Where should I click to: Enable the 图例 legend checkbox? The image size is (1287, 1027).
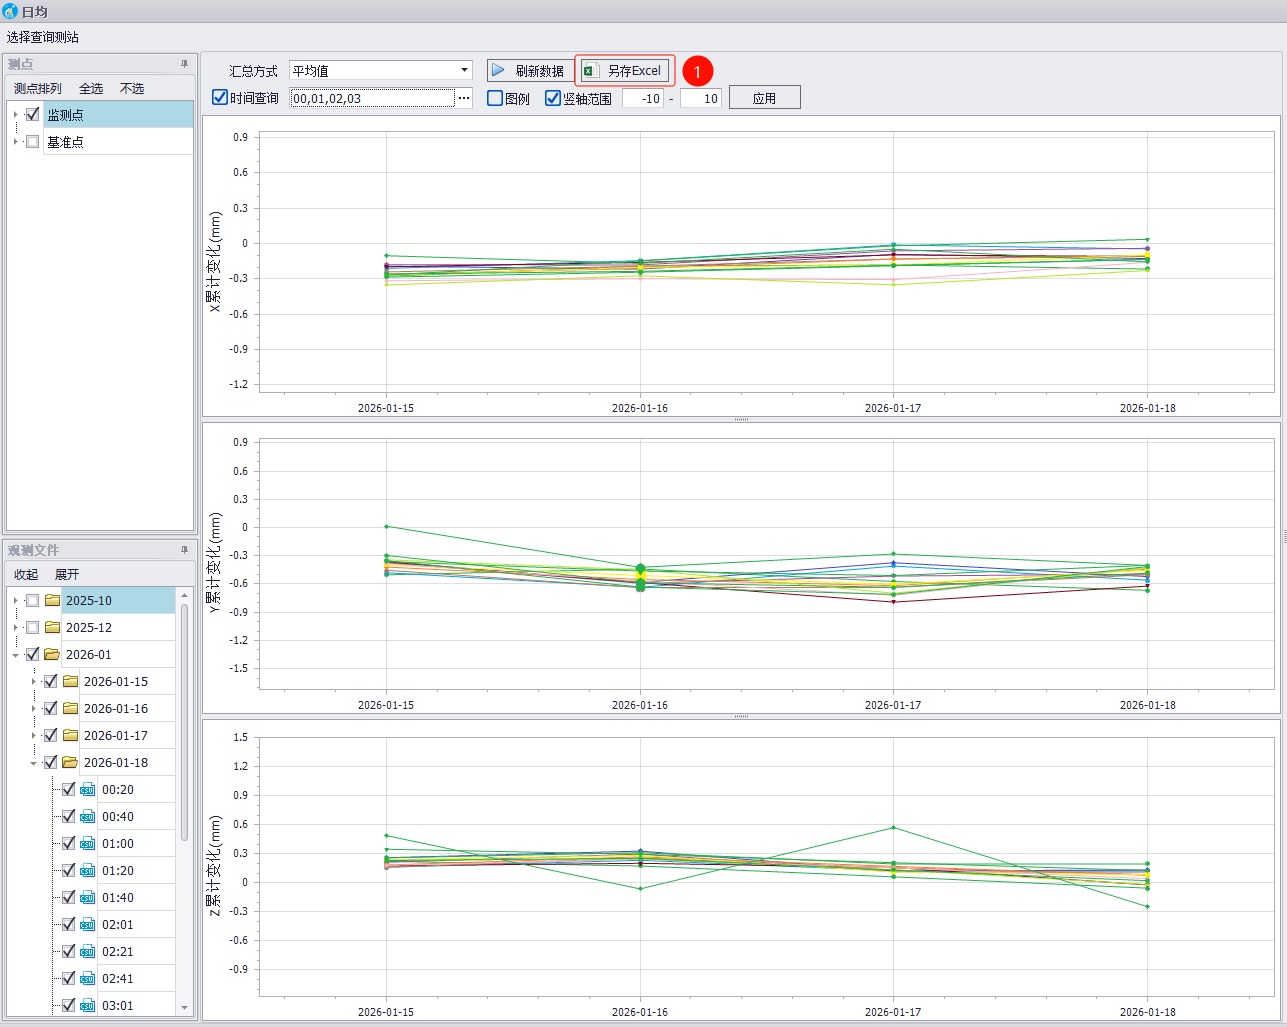495,98
